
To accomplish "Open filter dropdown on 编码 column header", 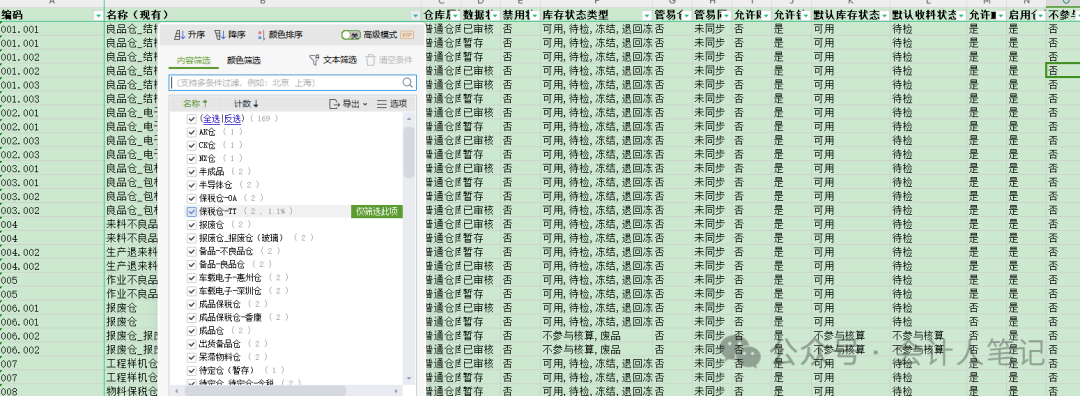I will click(98, 15).
